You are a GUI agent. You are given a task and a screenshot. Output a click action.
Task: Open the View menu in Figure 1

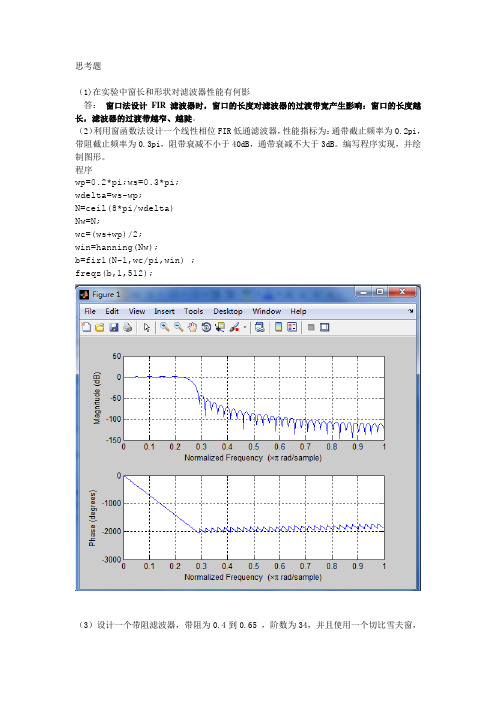137,311
